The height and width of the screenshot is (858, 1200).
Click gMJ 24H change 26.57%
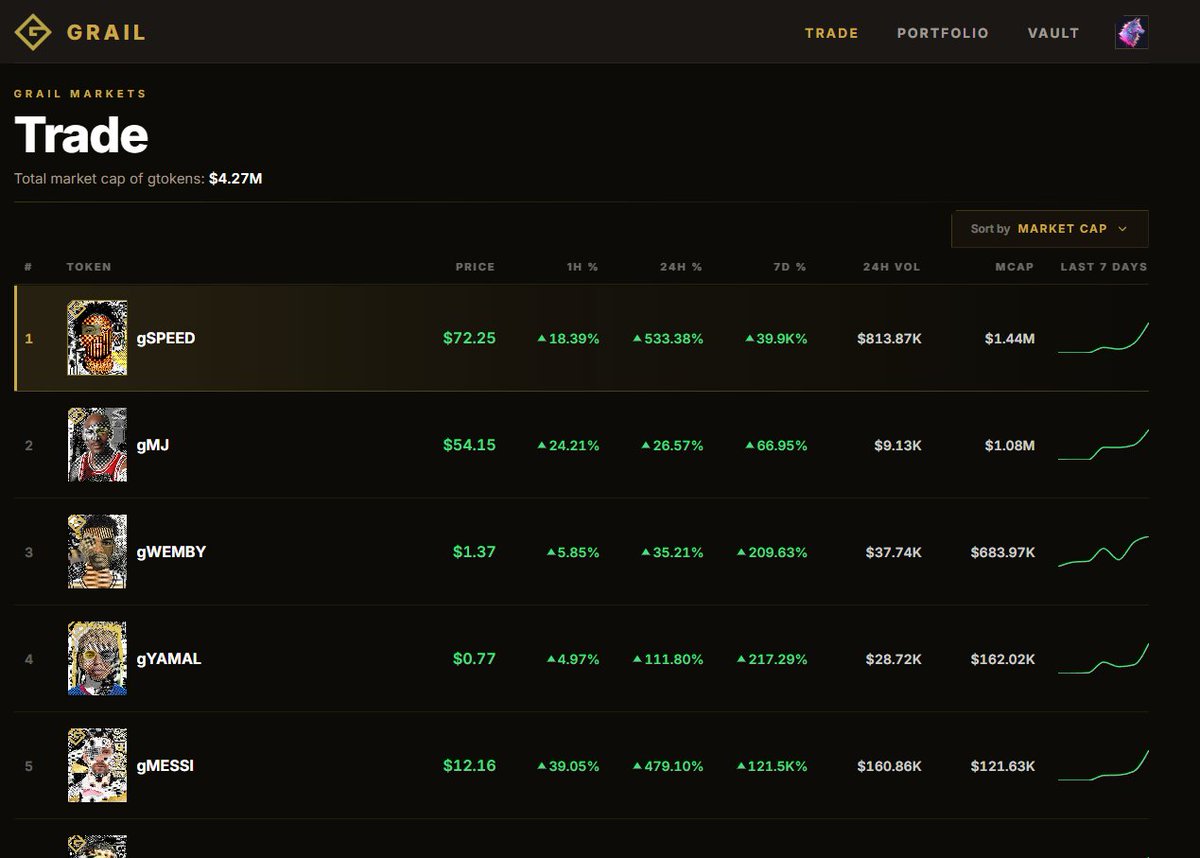tap(672, 446)
